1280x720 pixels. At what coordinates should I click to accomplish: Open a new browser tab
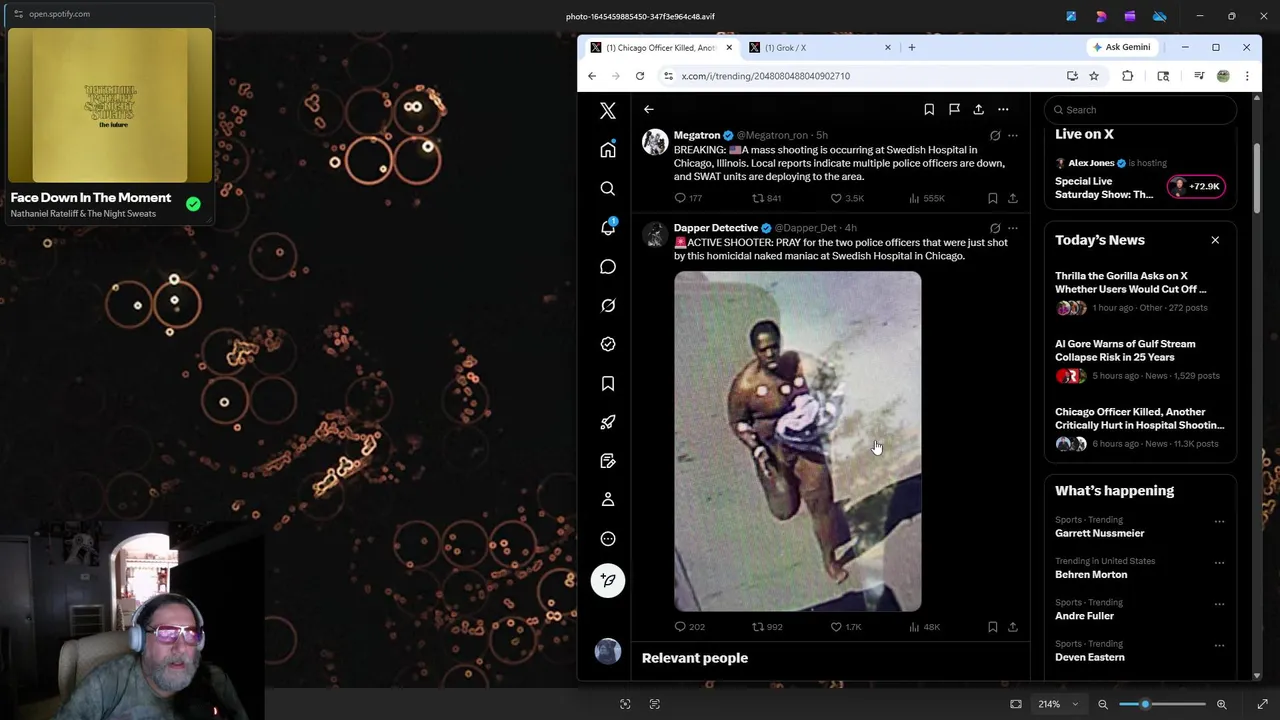pyautogui.click(x=912, y=47)
